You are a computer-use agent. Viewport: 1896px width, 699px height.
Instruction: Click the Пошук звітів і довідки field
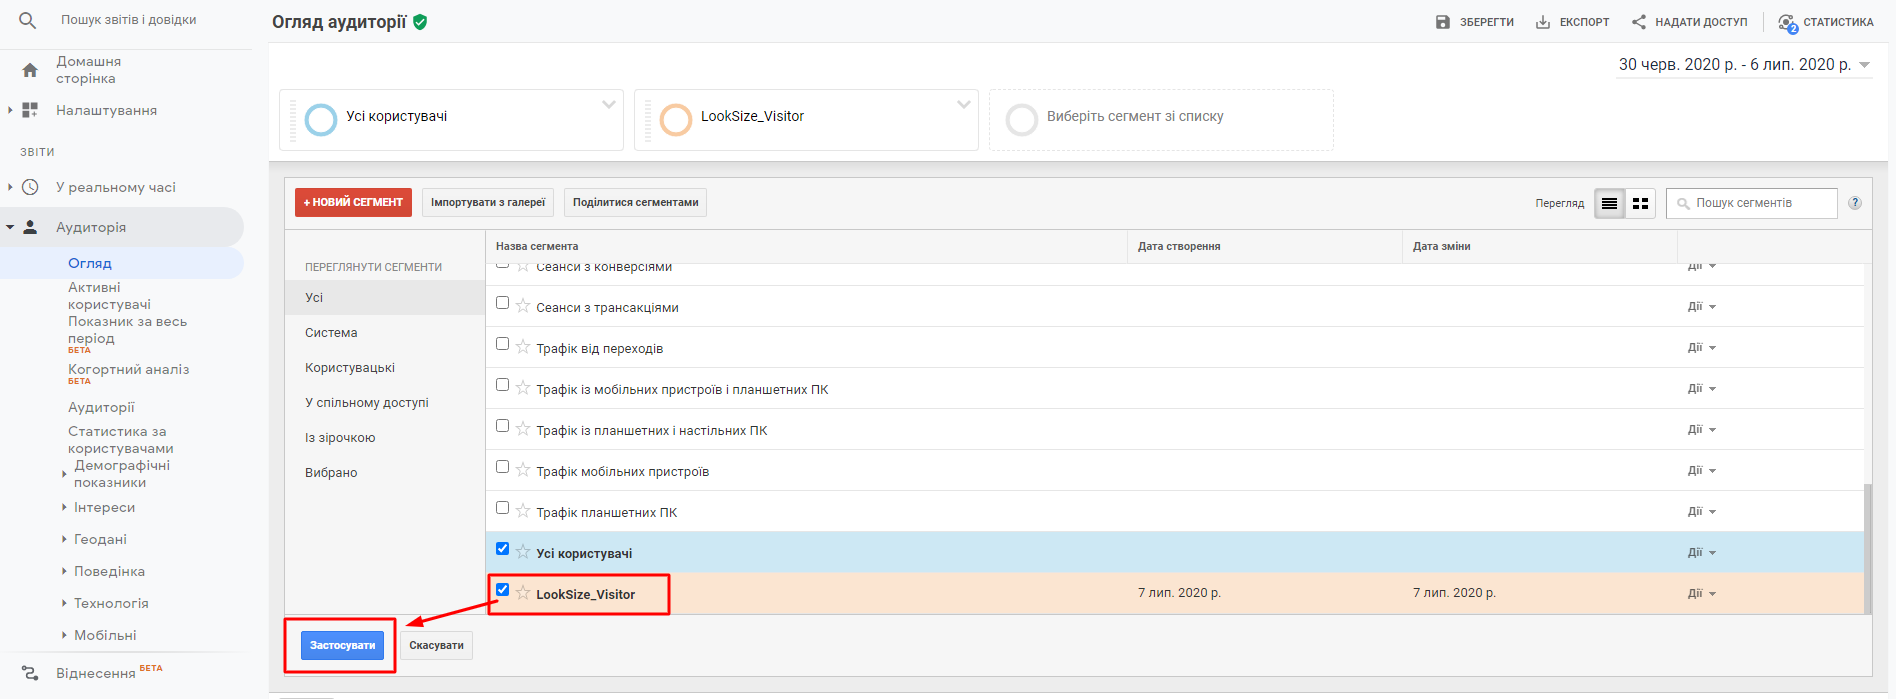coord(128,20)
